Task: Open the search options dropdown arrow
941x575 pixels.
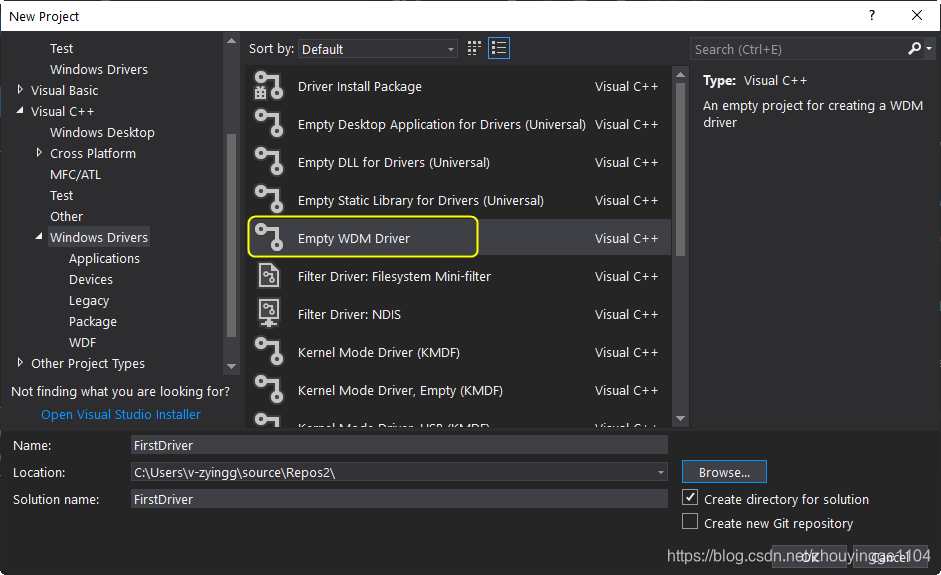Action: [x=929, y=49]
